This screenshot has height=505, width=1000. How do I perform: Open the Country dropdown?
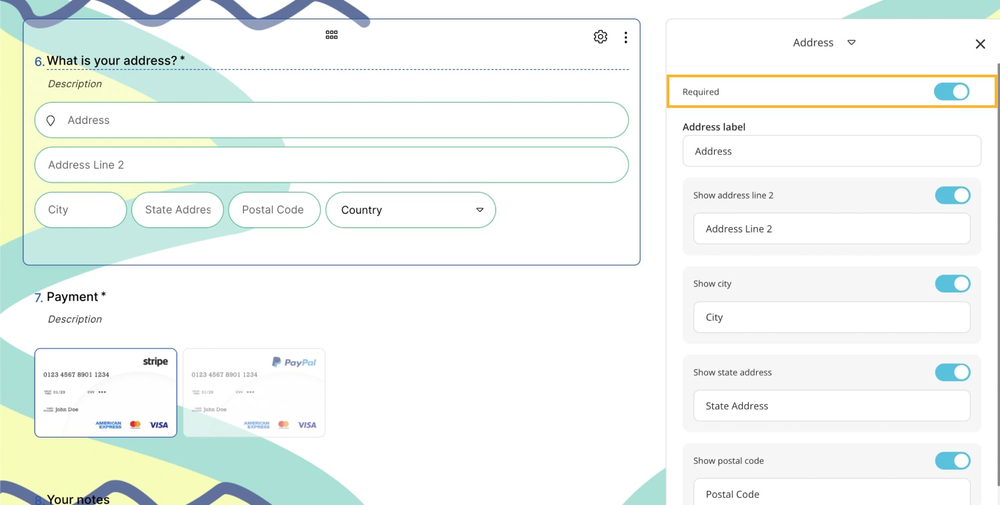(x=411, y=210)
